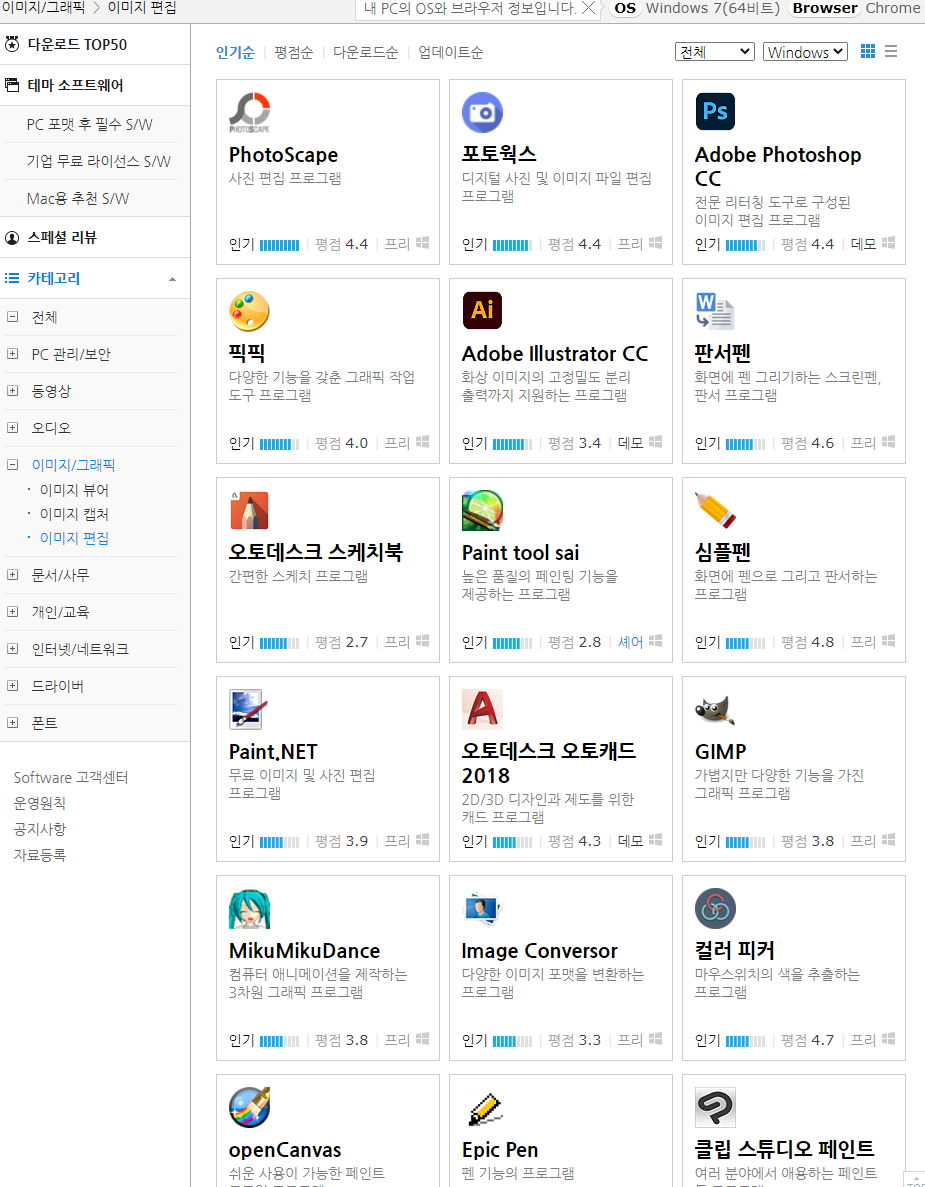The height and width of the screenshot is (1187, 925).
Task: Open Software 고객센터 link
Action: 71,777
